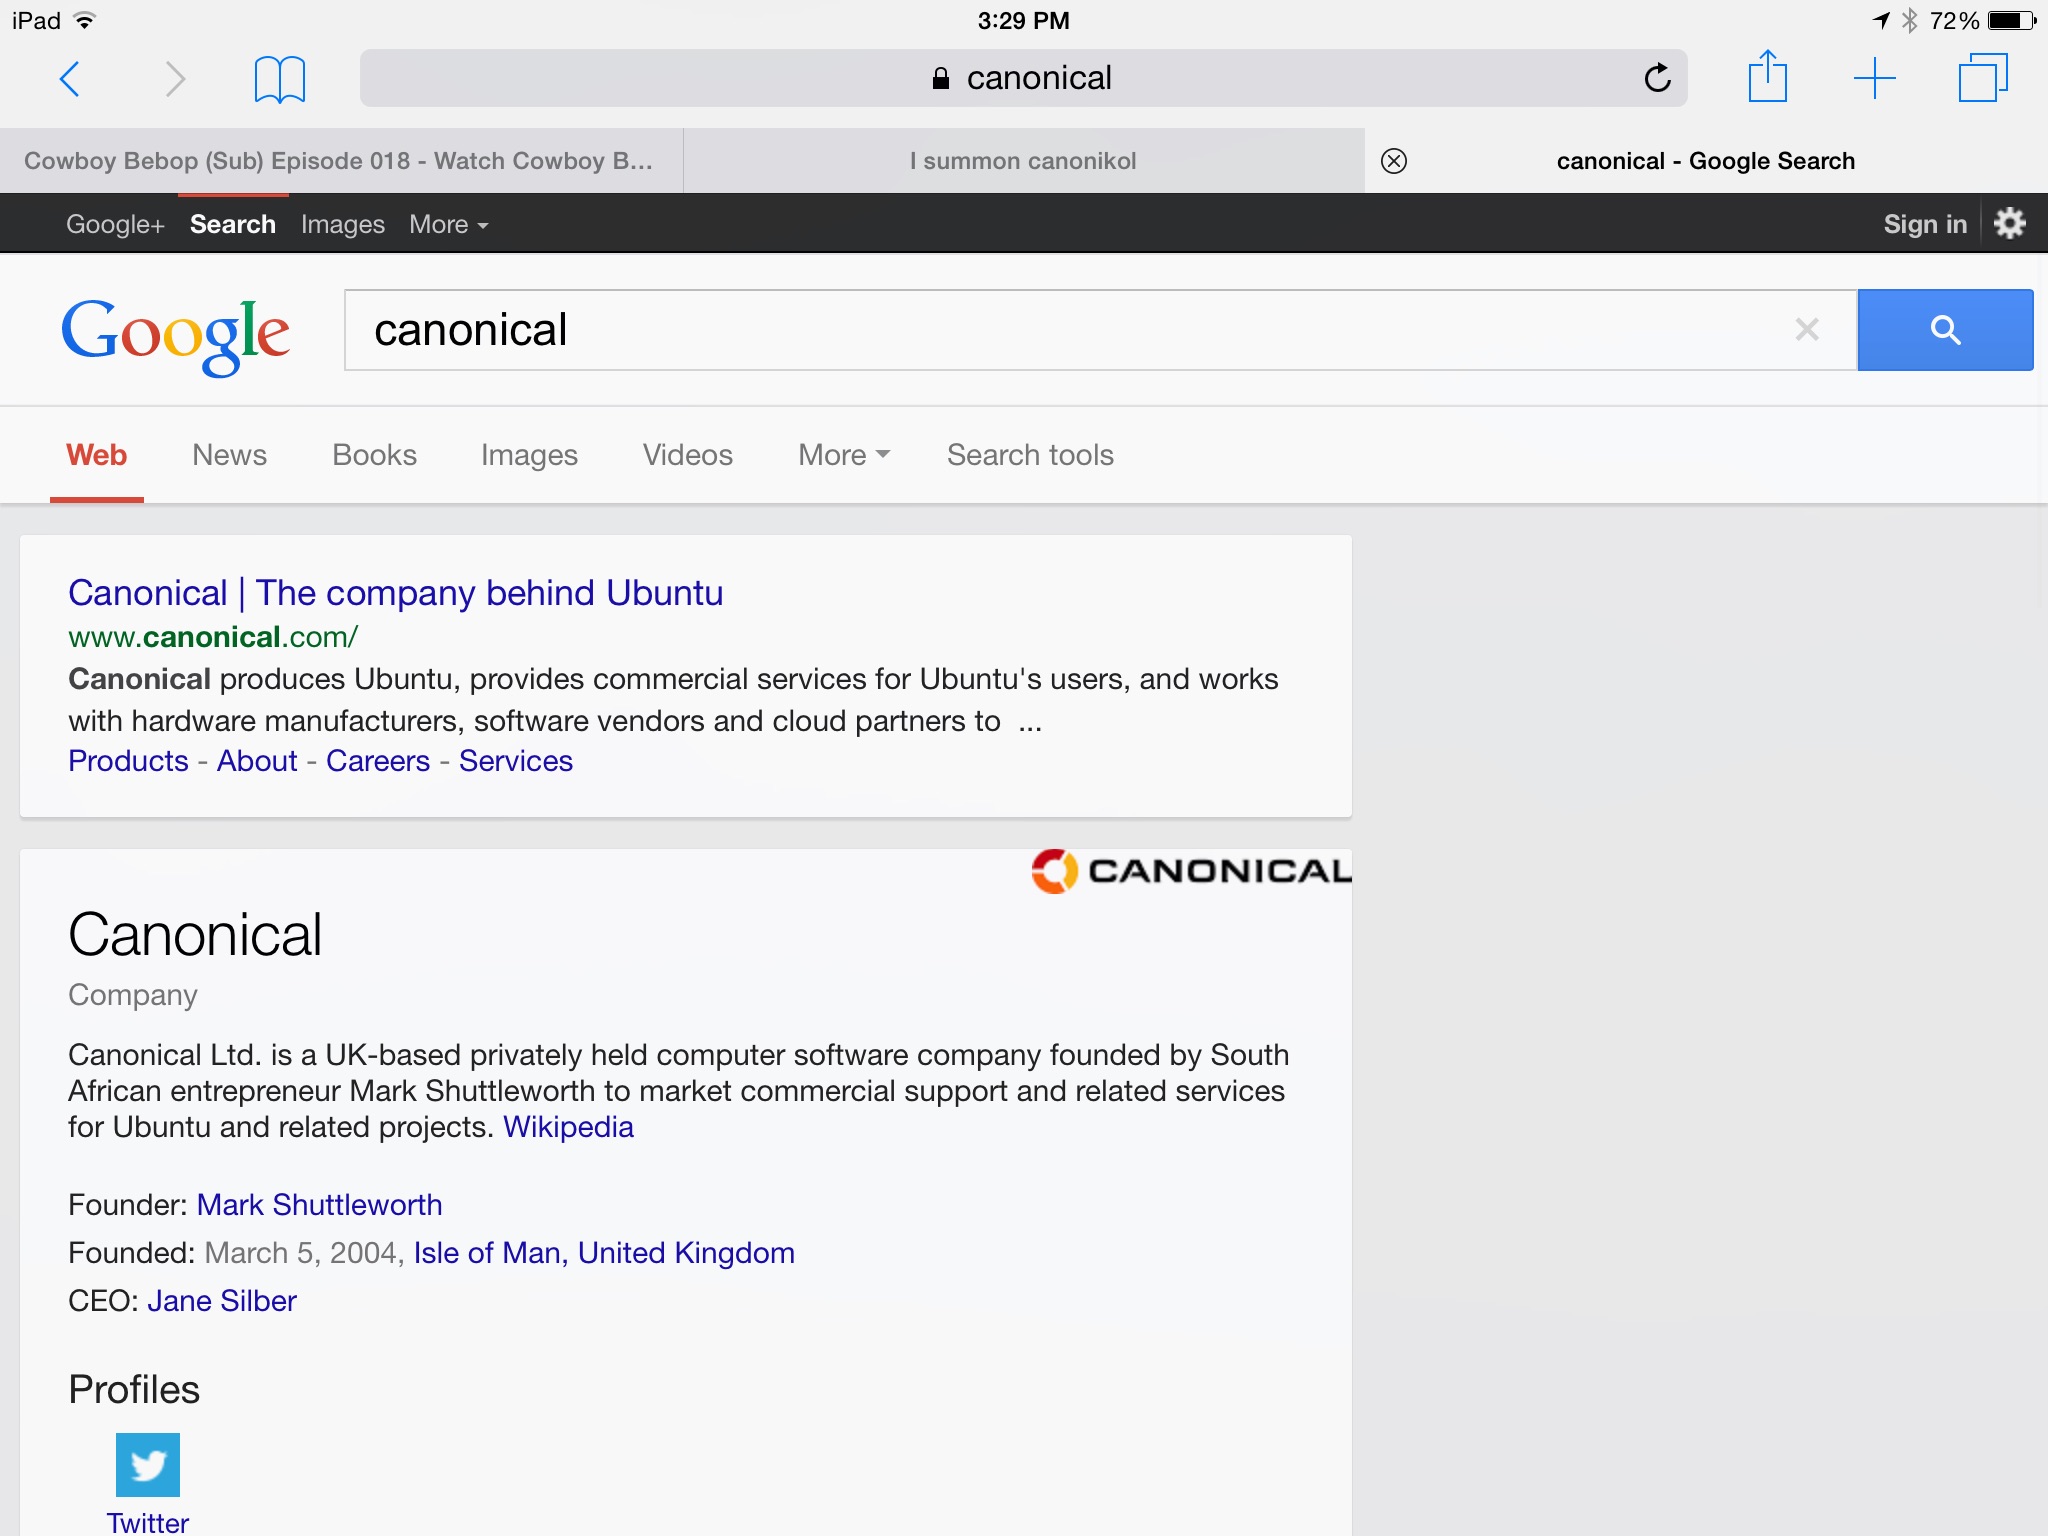The width and height of the screenshot is (2048, 1536).
Task: Tap the Bluetooth status icon
Action: point(1910,20)
